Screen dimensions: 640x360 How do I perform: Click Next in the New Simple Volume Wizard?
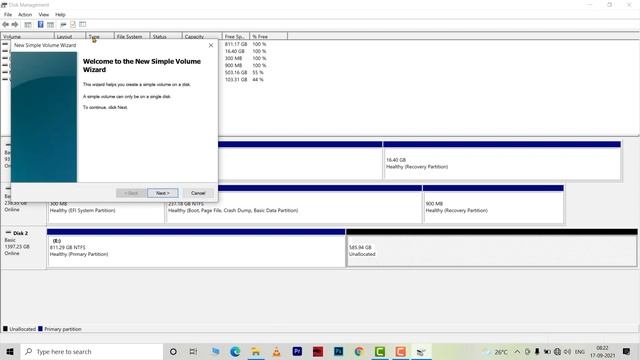point(162,193)
